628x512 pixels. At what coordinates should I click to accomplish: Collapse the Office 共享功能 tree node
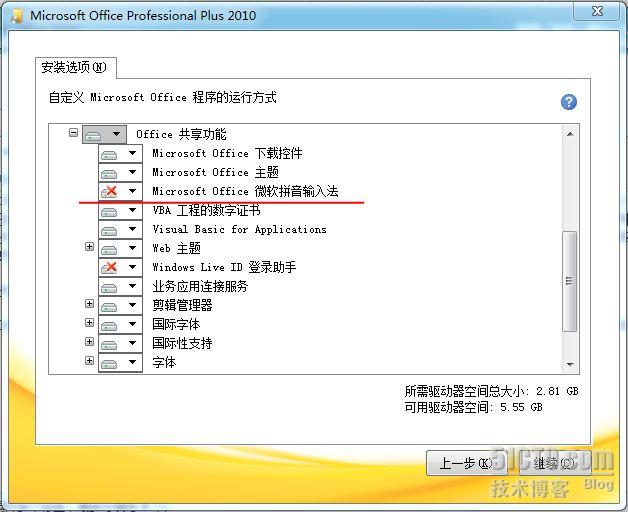(73, 132)
